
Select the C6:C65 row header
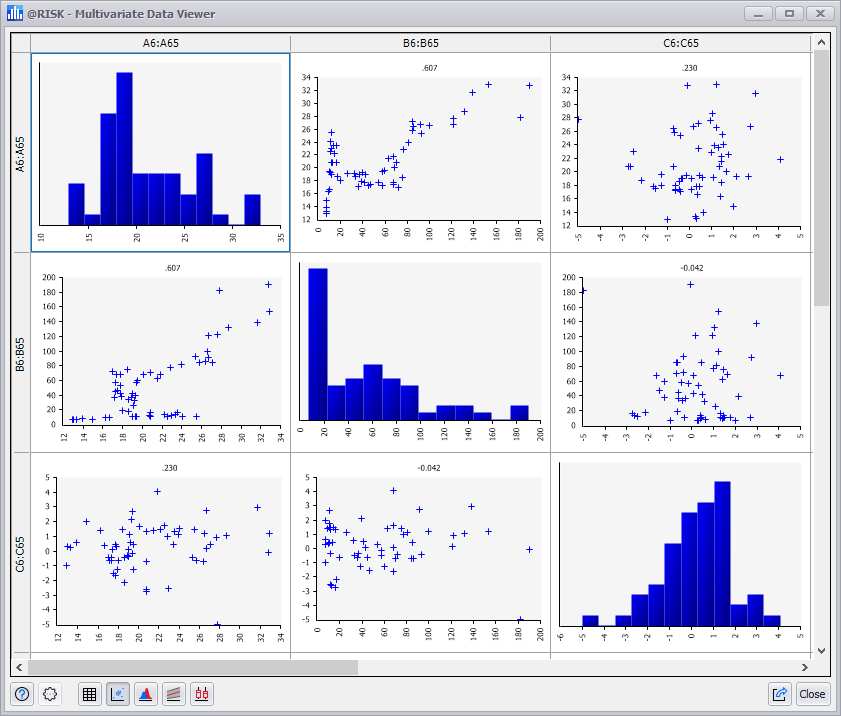20,552
